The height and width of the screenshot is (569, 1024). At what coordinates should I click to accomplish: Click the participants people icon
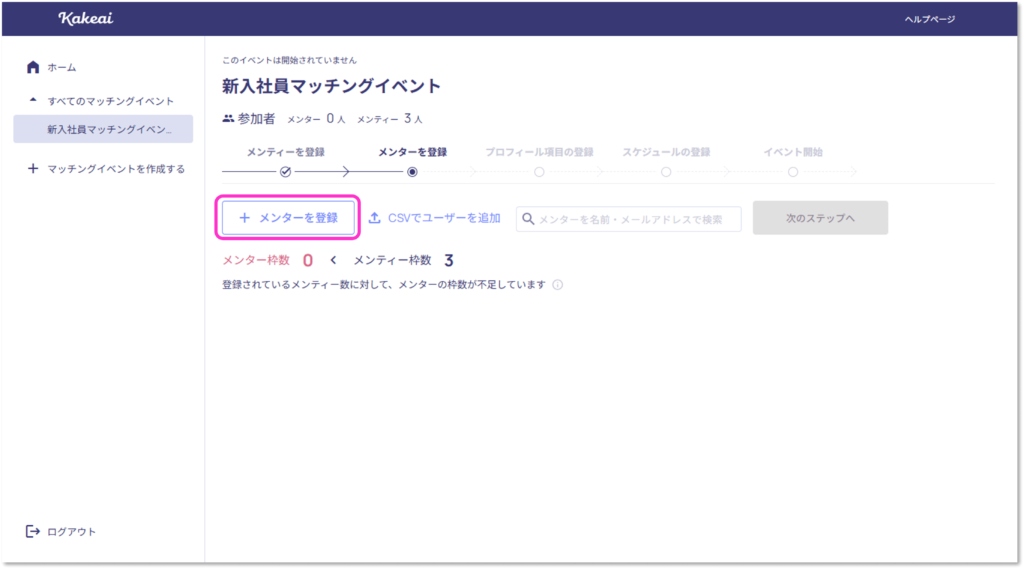point(228,119)
